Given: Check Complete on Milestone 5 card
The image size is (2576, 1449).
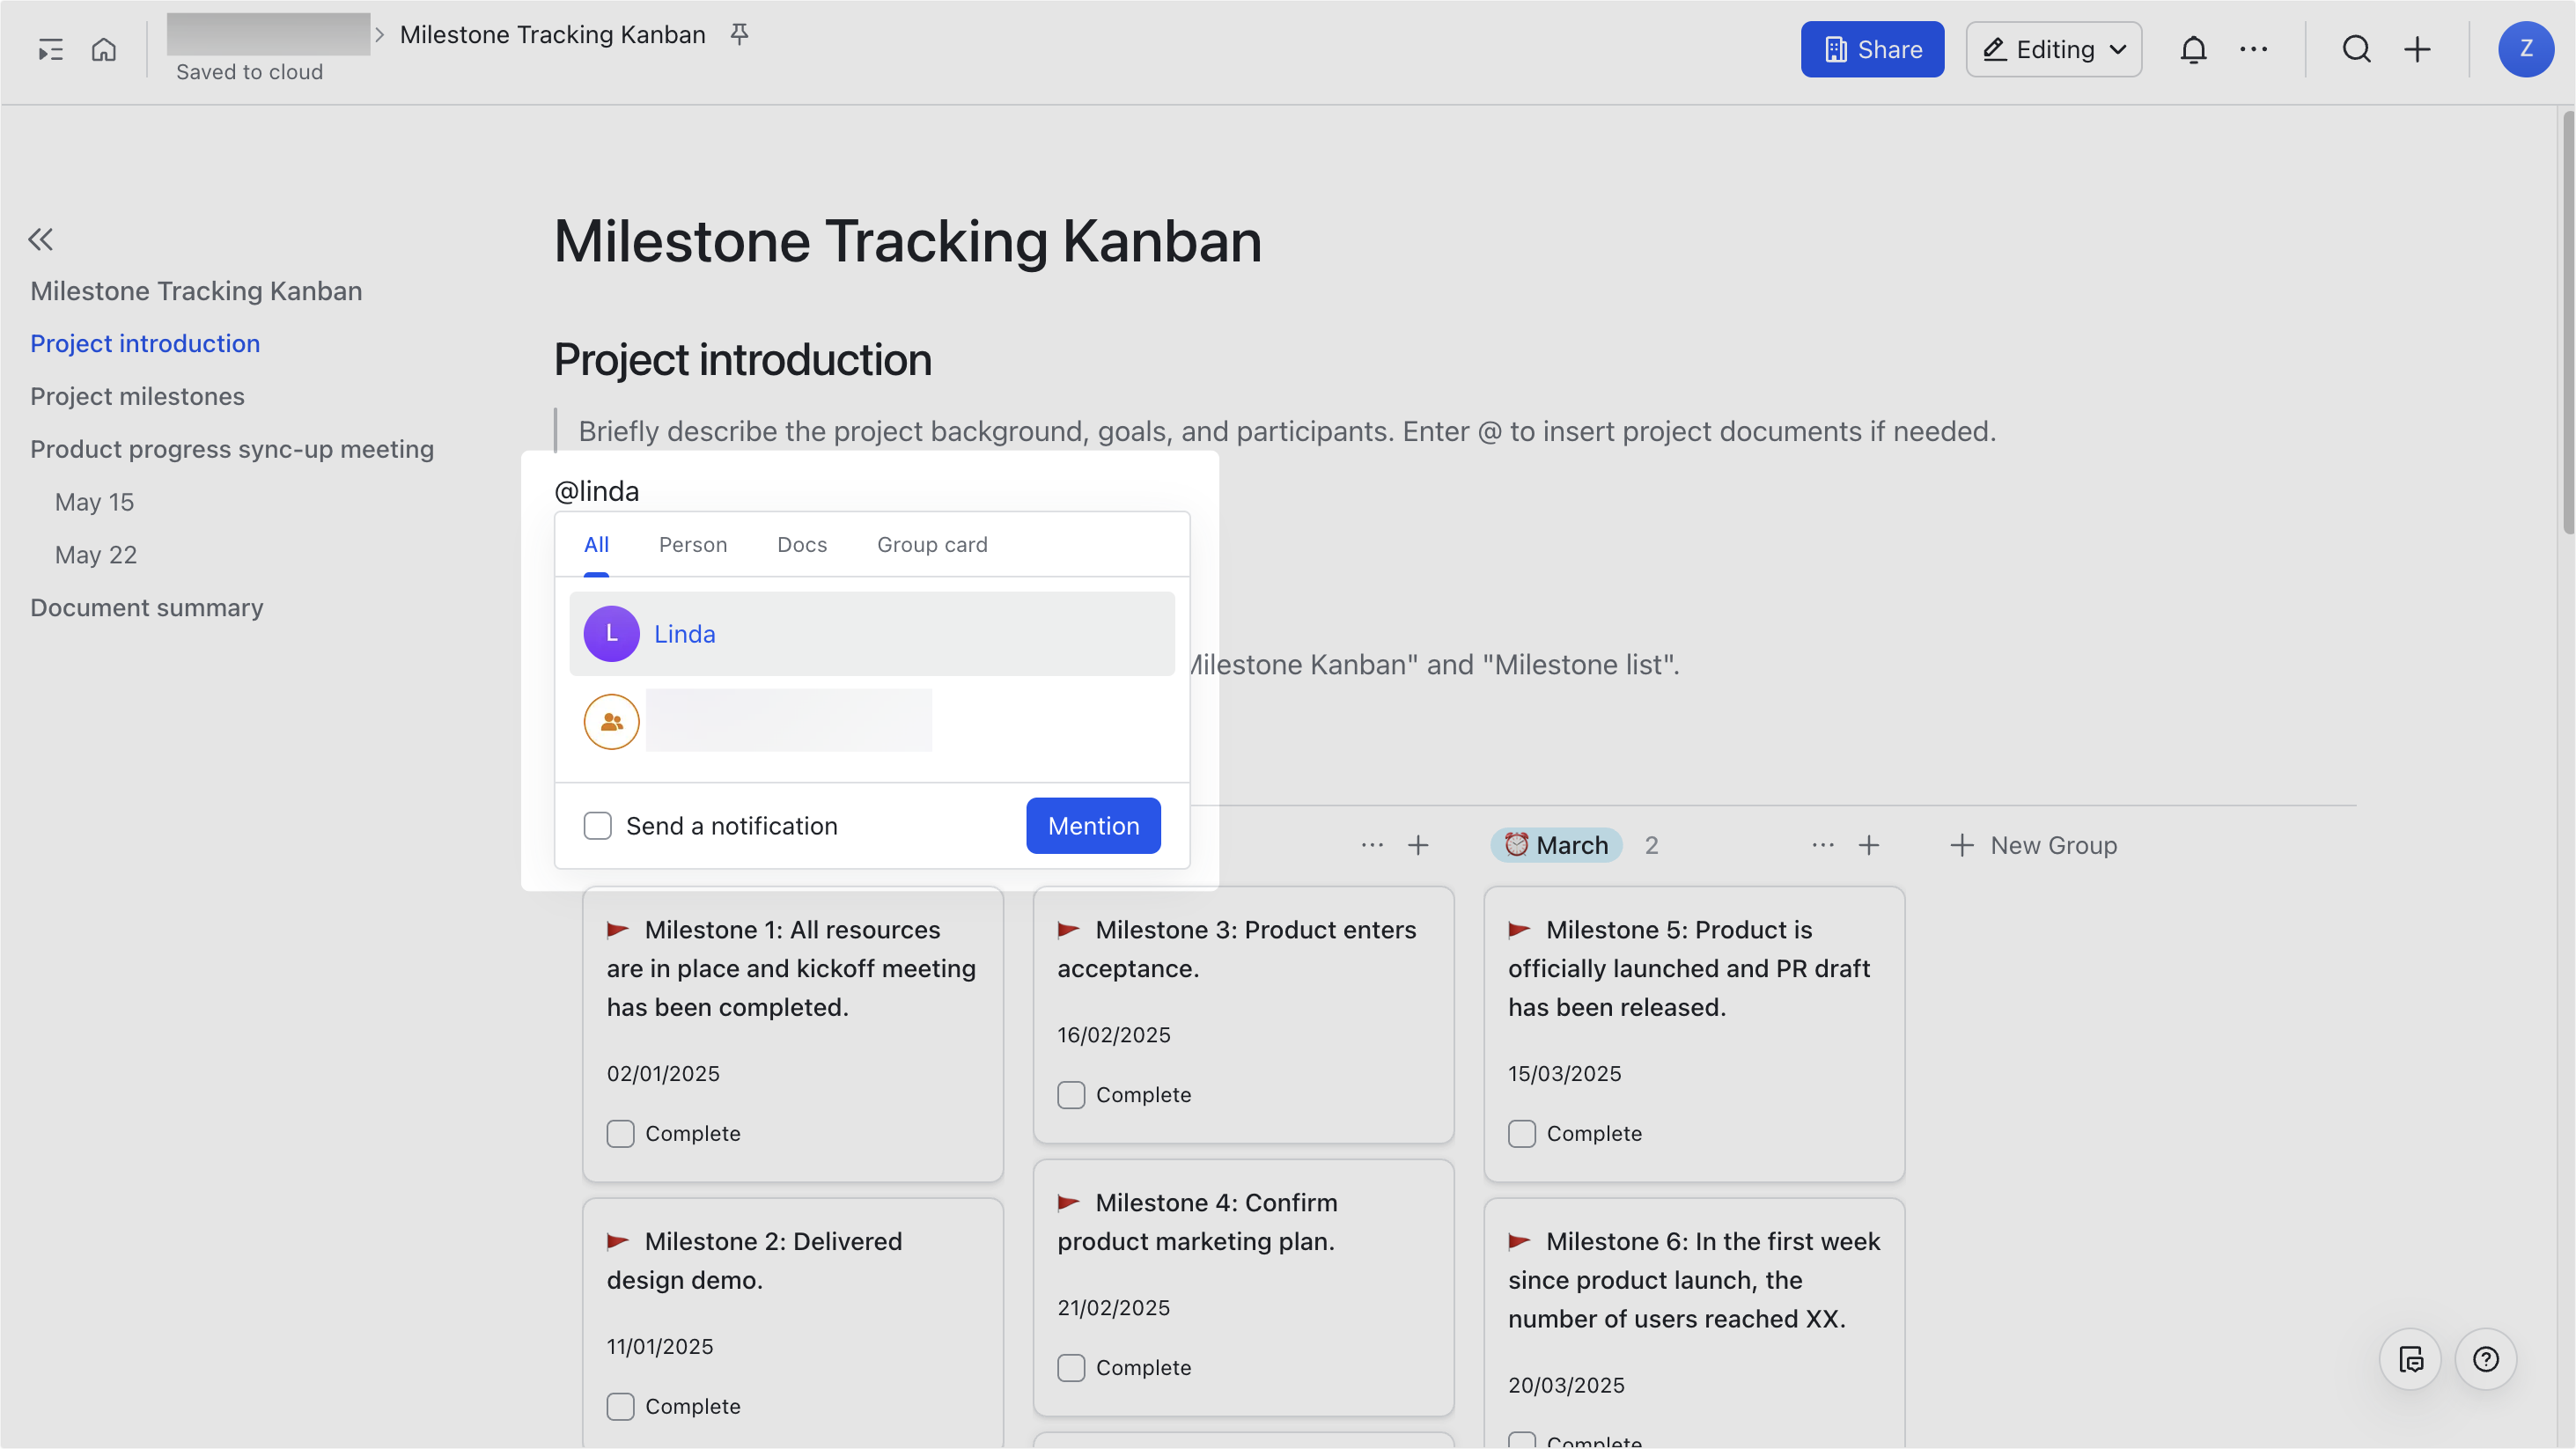Looking at the screenshot, I should (1522, 1134).
